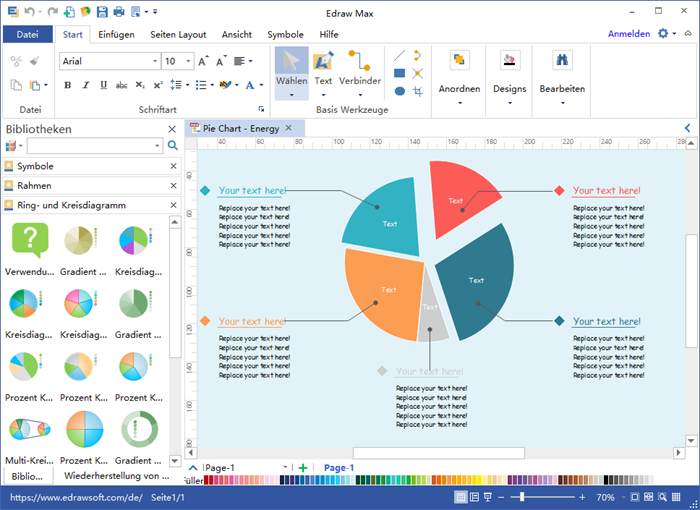
Task: Switch to the Einfügen ribbon tab
Action: pos(116,34)
